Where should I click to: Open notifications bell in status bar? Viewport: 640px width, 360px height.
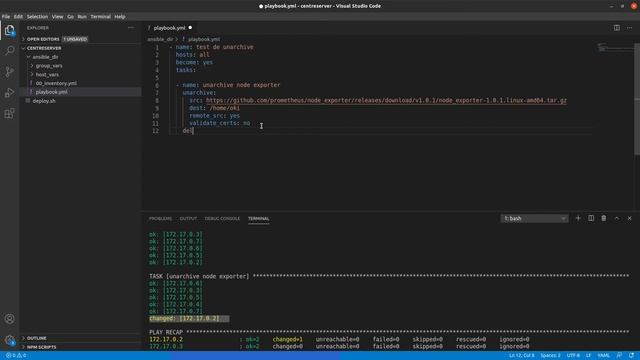[x=631, y=356]
